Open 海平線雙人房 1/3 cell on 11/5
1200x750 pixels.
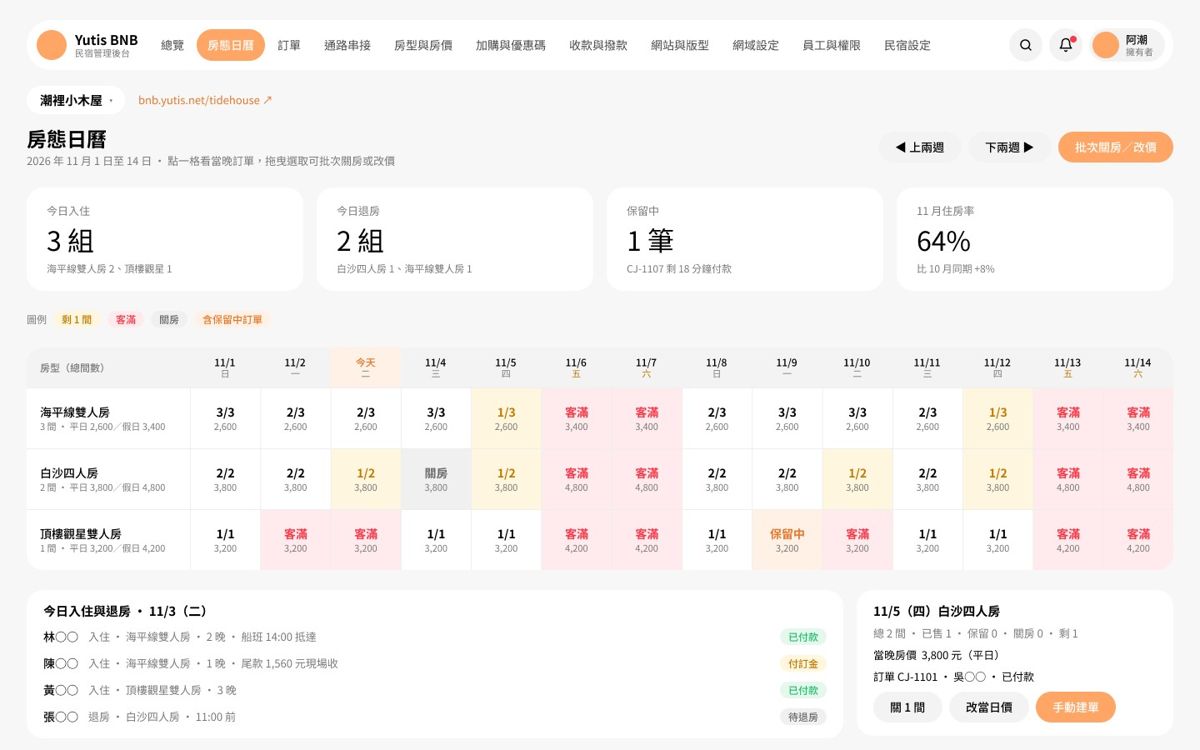(x=506, y=419)
